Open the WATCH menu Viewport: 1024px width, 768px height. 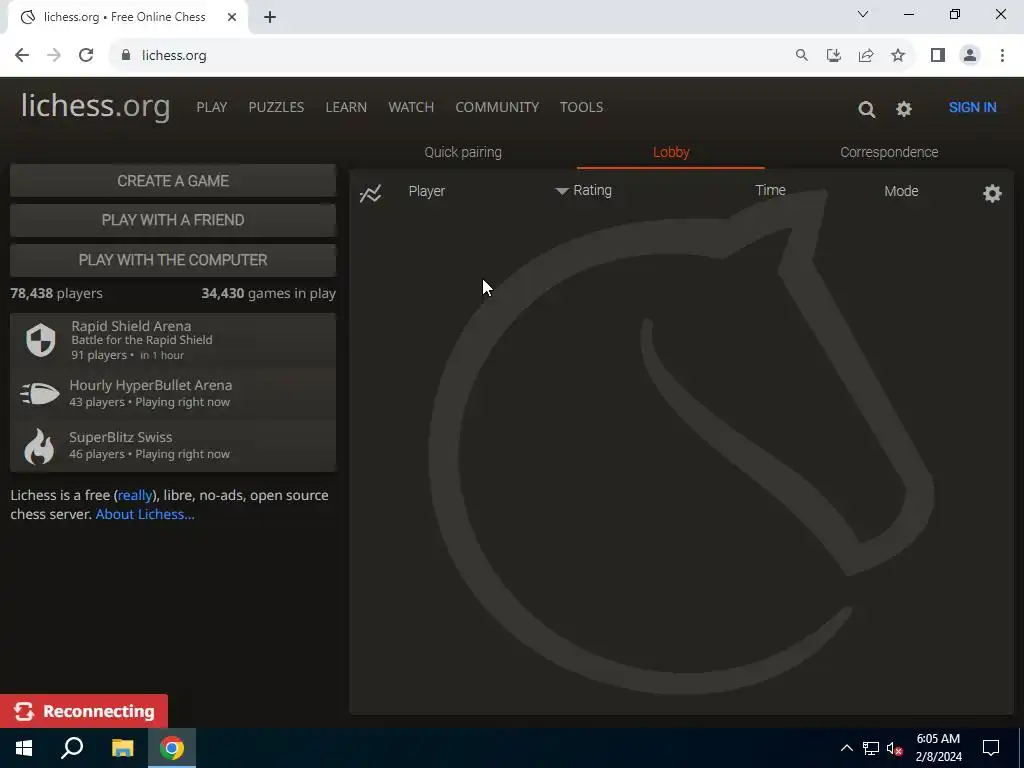coord(411,107)
